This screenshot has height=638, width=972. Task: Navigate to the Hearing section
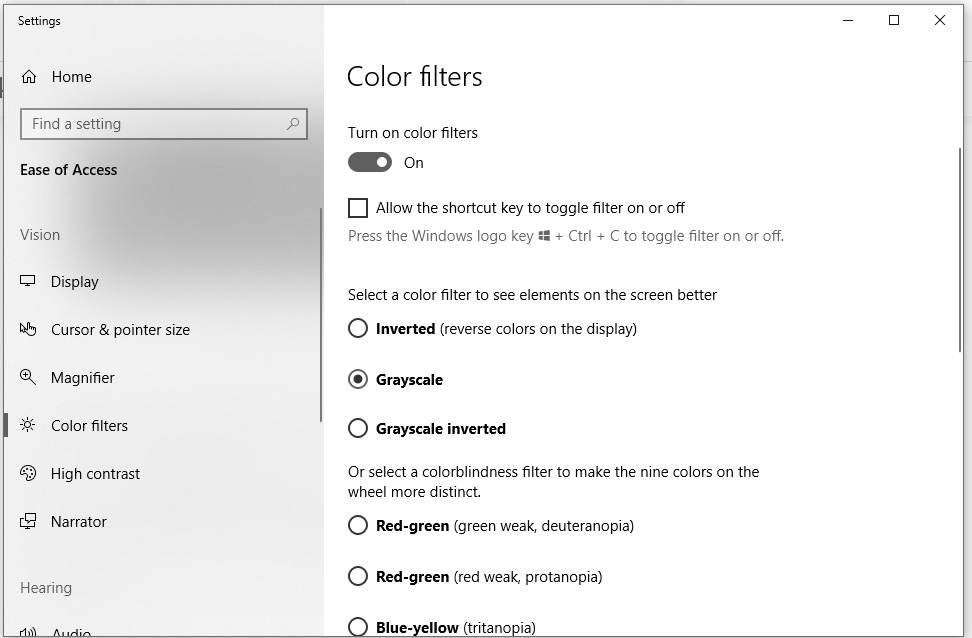coord(46,587)
